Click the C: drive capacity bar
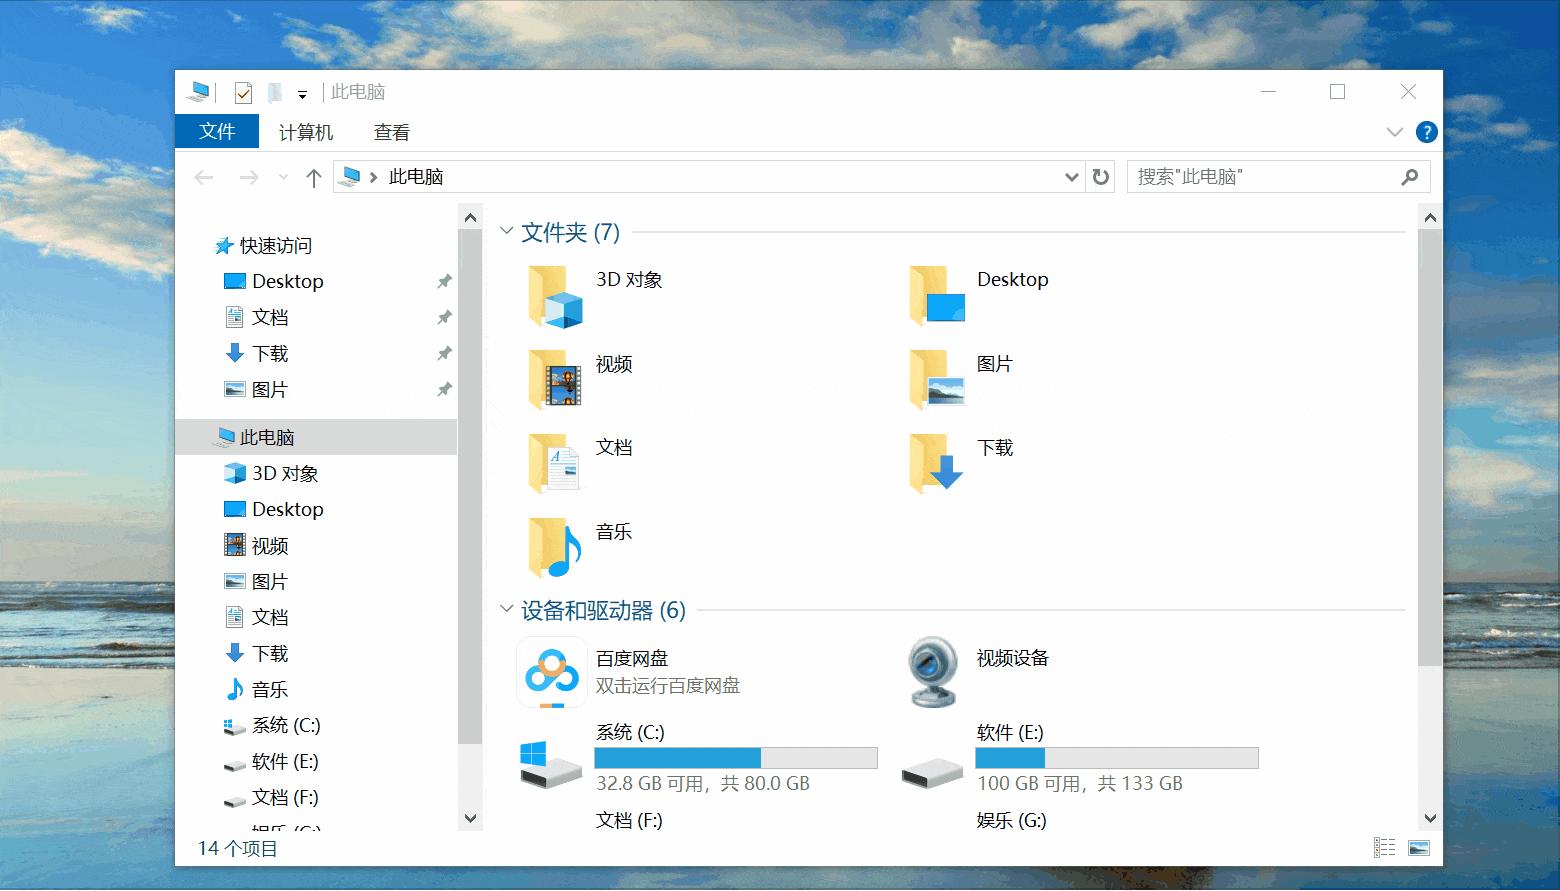The image size is (1560, 891). 737,757
